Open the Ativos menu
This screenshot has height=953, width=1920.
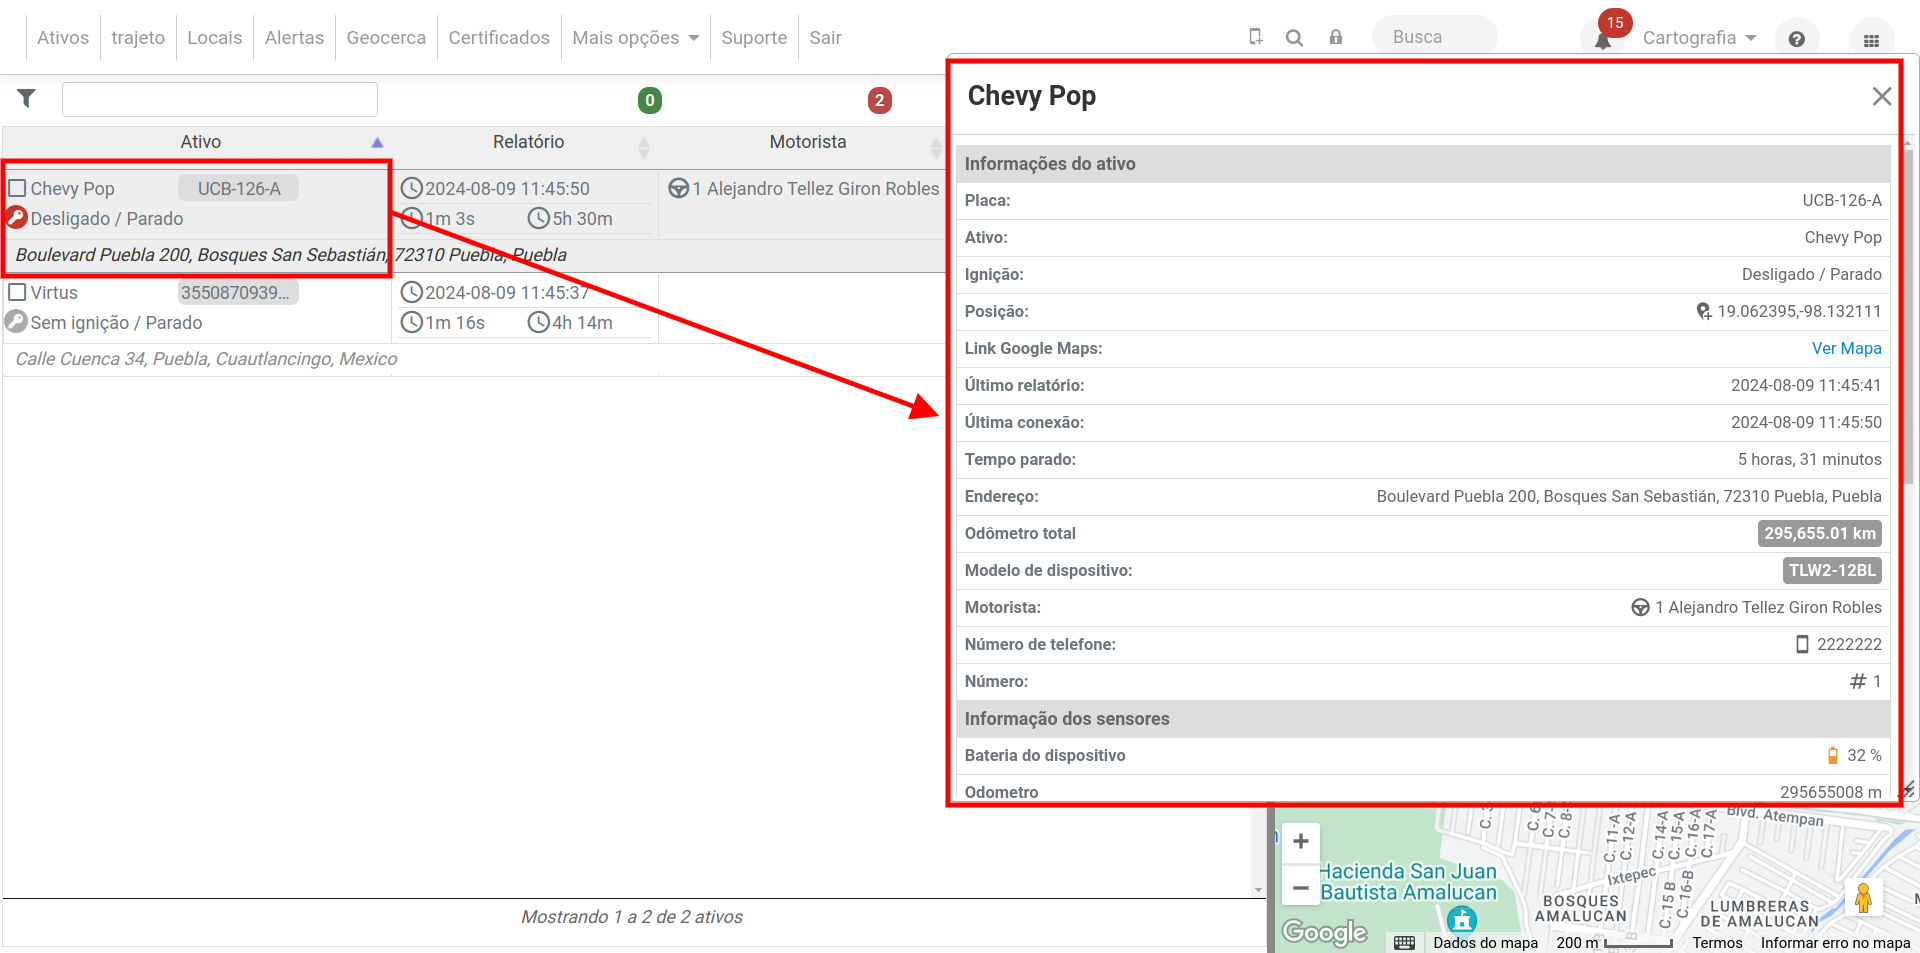(x=63, y=37)
